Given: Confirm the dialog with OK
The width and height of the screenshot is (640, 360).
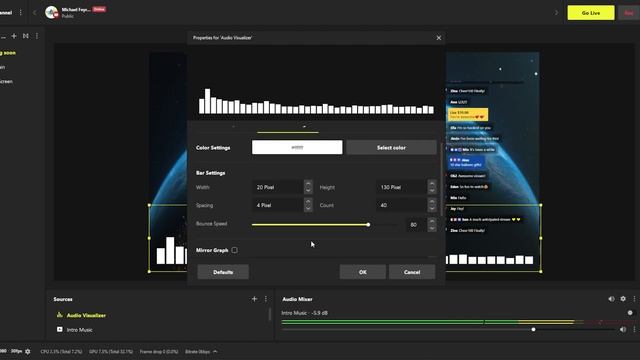Looking at the screenshot, I should 362,272.
